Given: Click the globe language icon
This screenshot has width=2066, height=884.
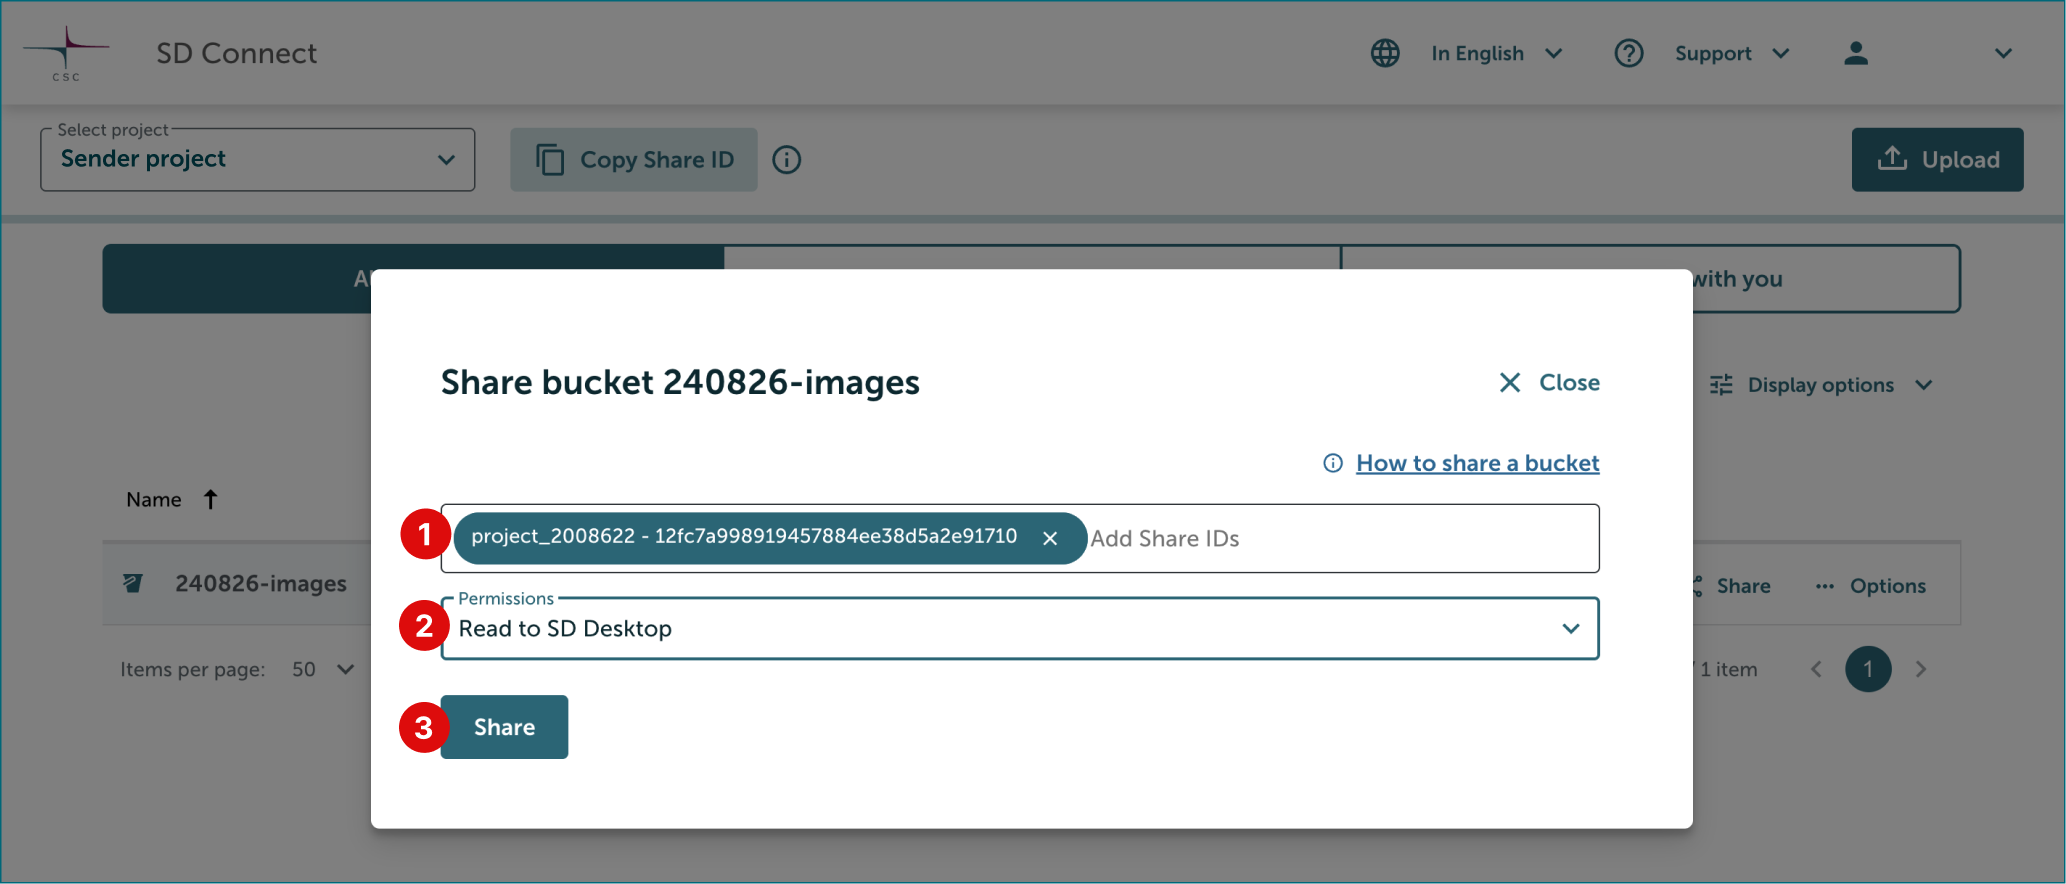Looking at the screenshot, I should point(1385,53).
